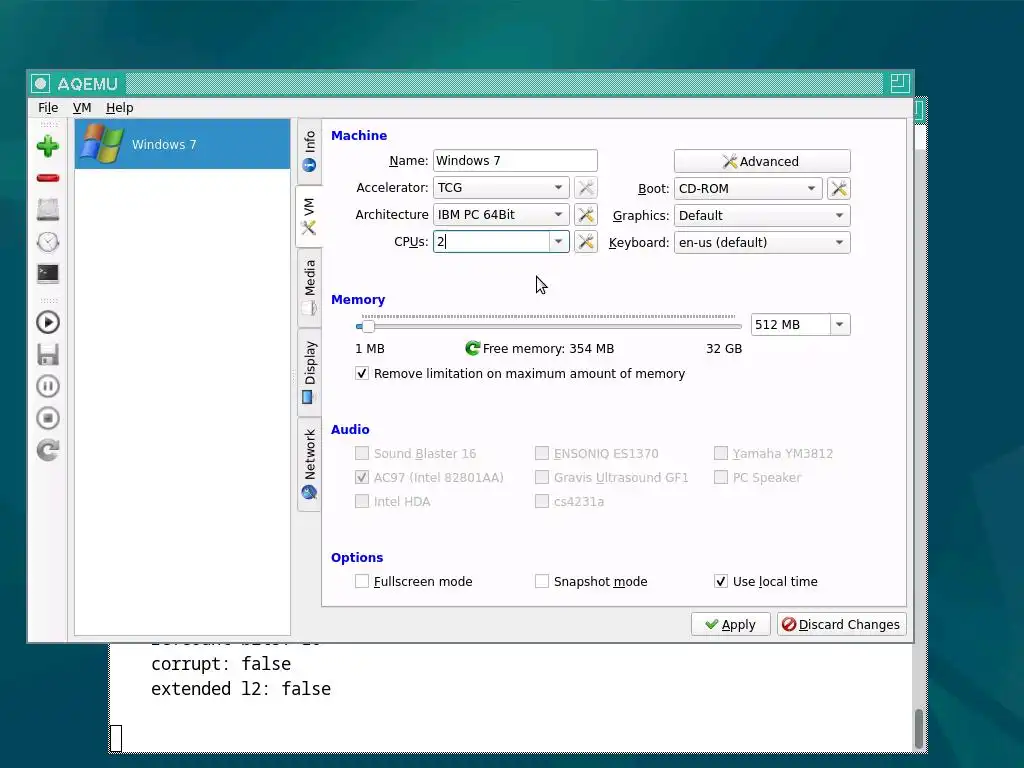Switch to the Display side tab
Screen dimensions: 1024x768
(310, 372)
